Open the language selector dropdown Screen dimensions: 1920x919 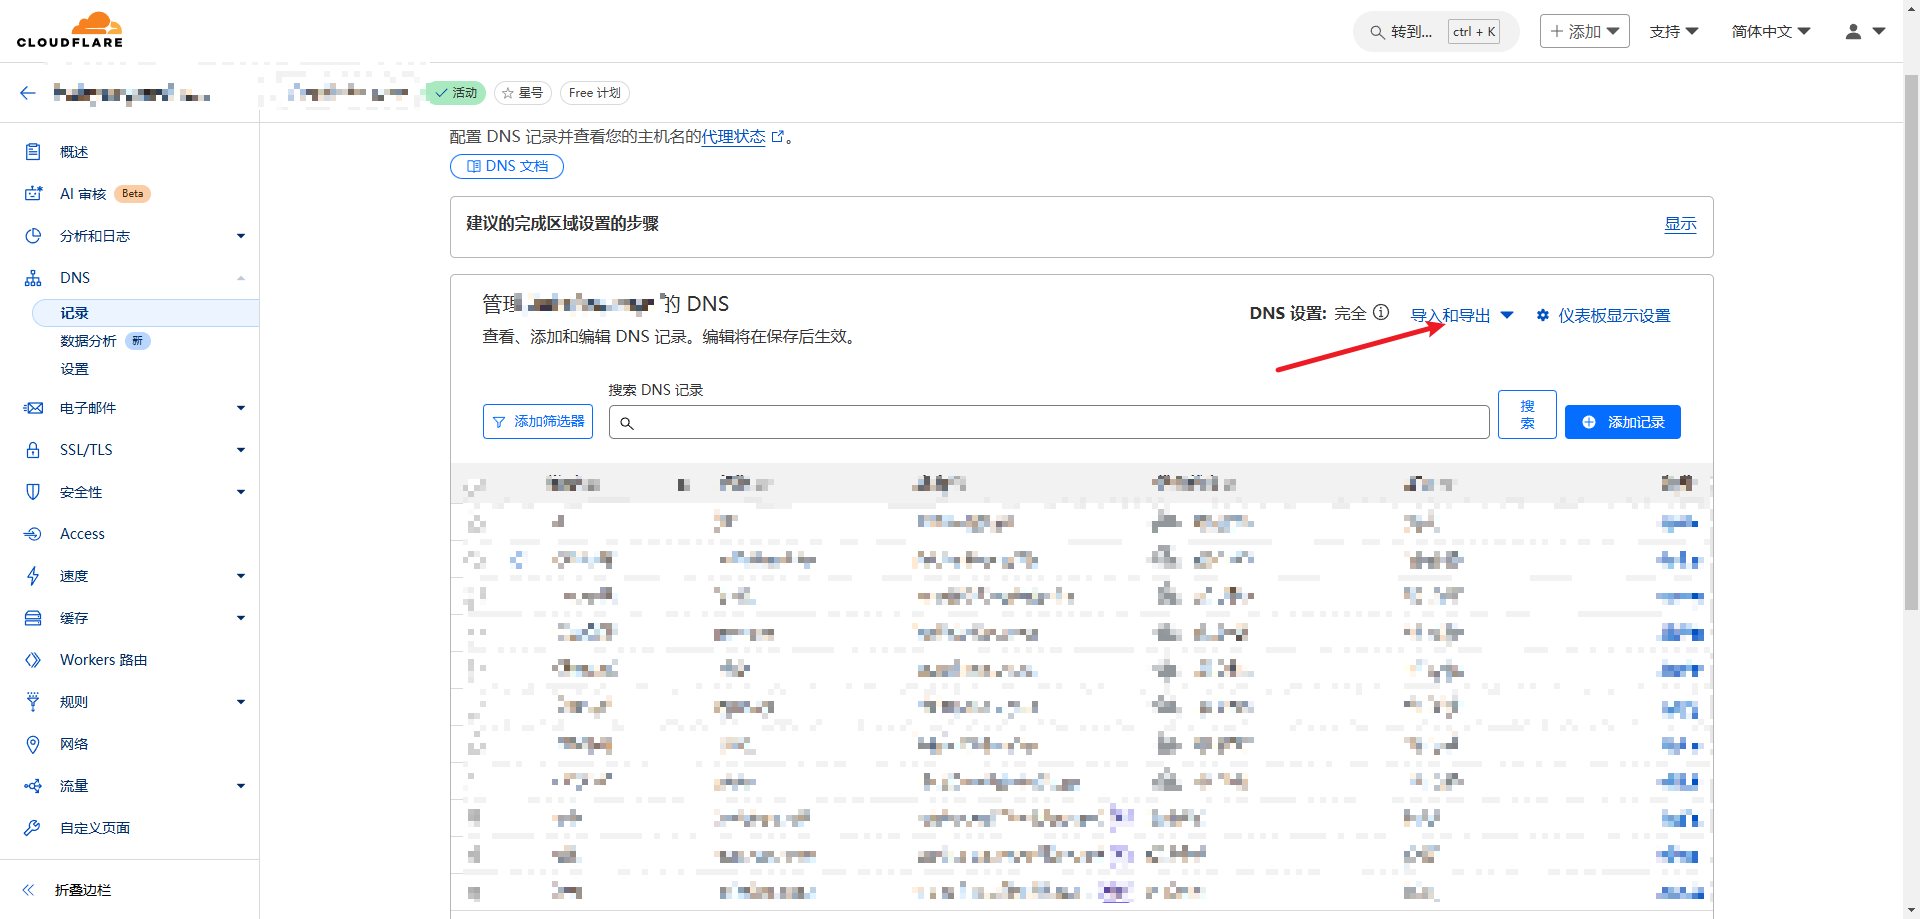pos(1770,32)
